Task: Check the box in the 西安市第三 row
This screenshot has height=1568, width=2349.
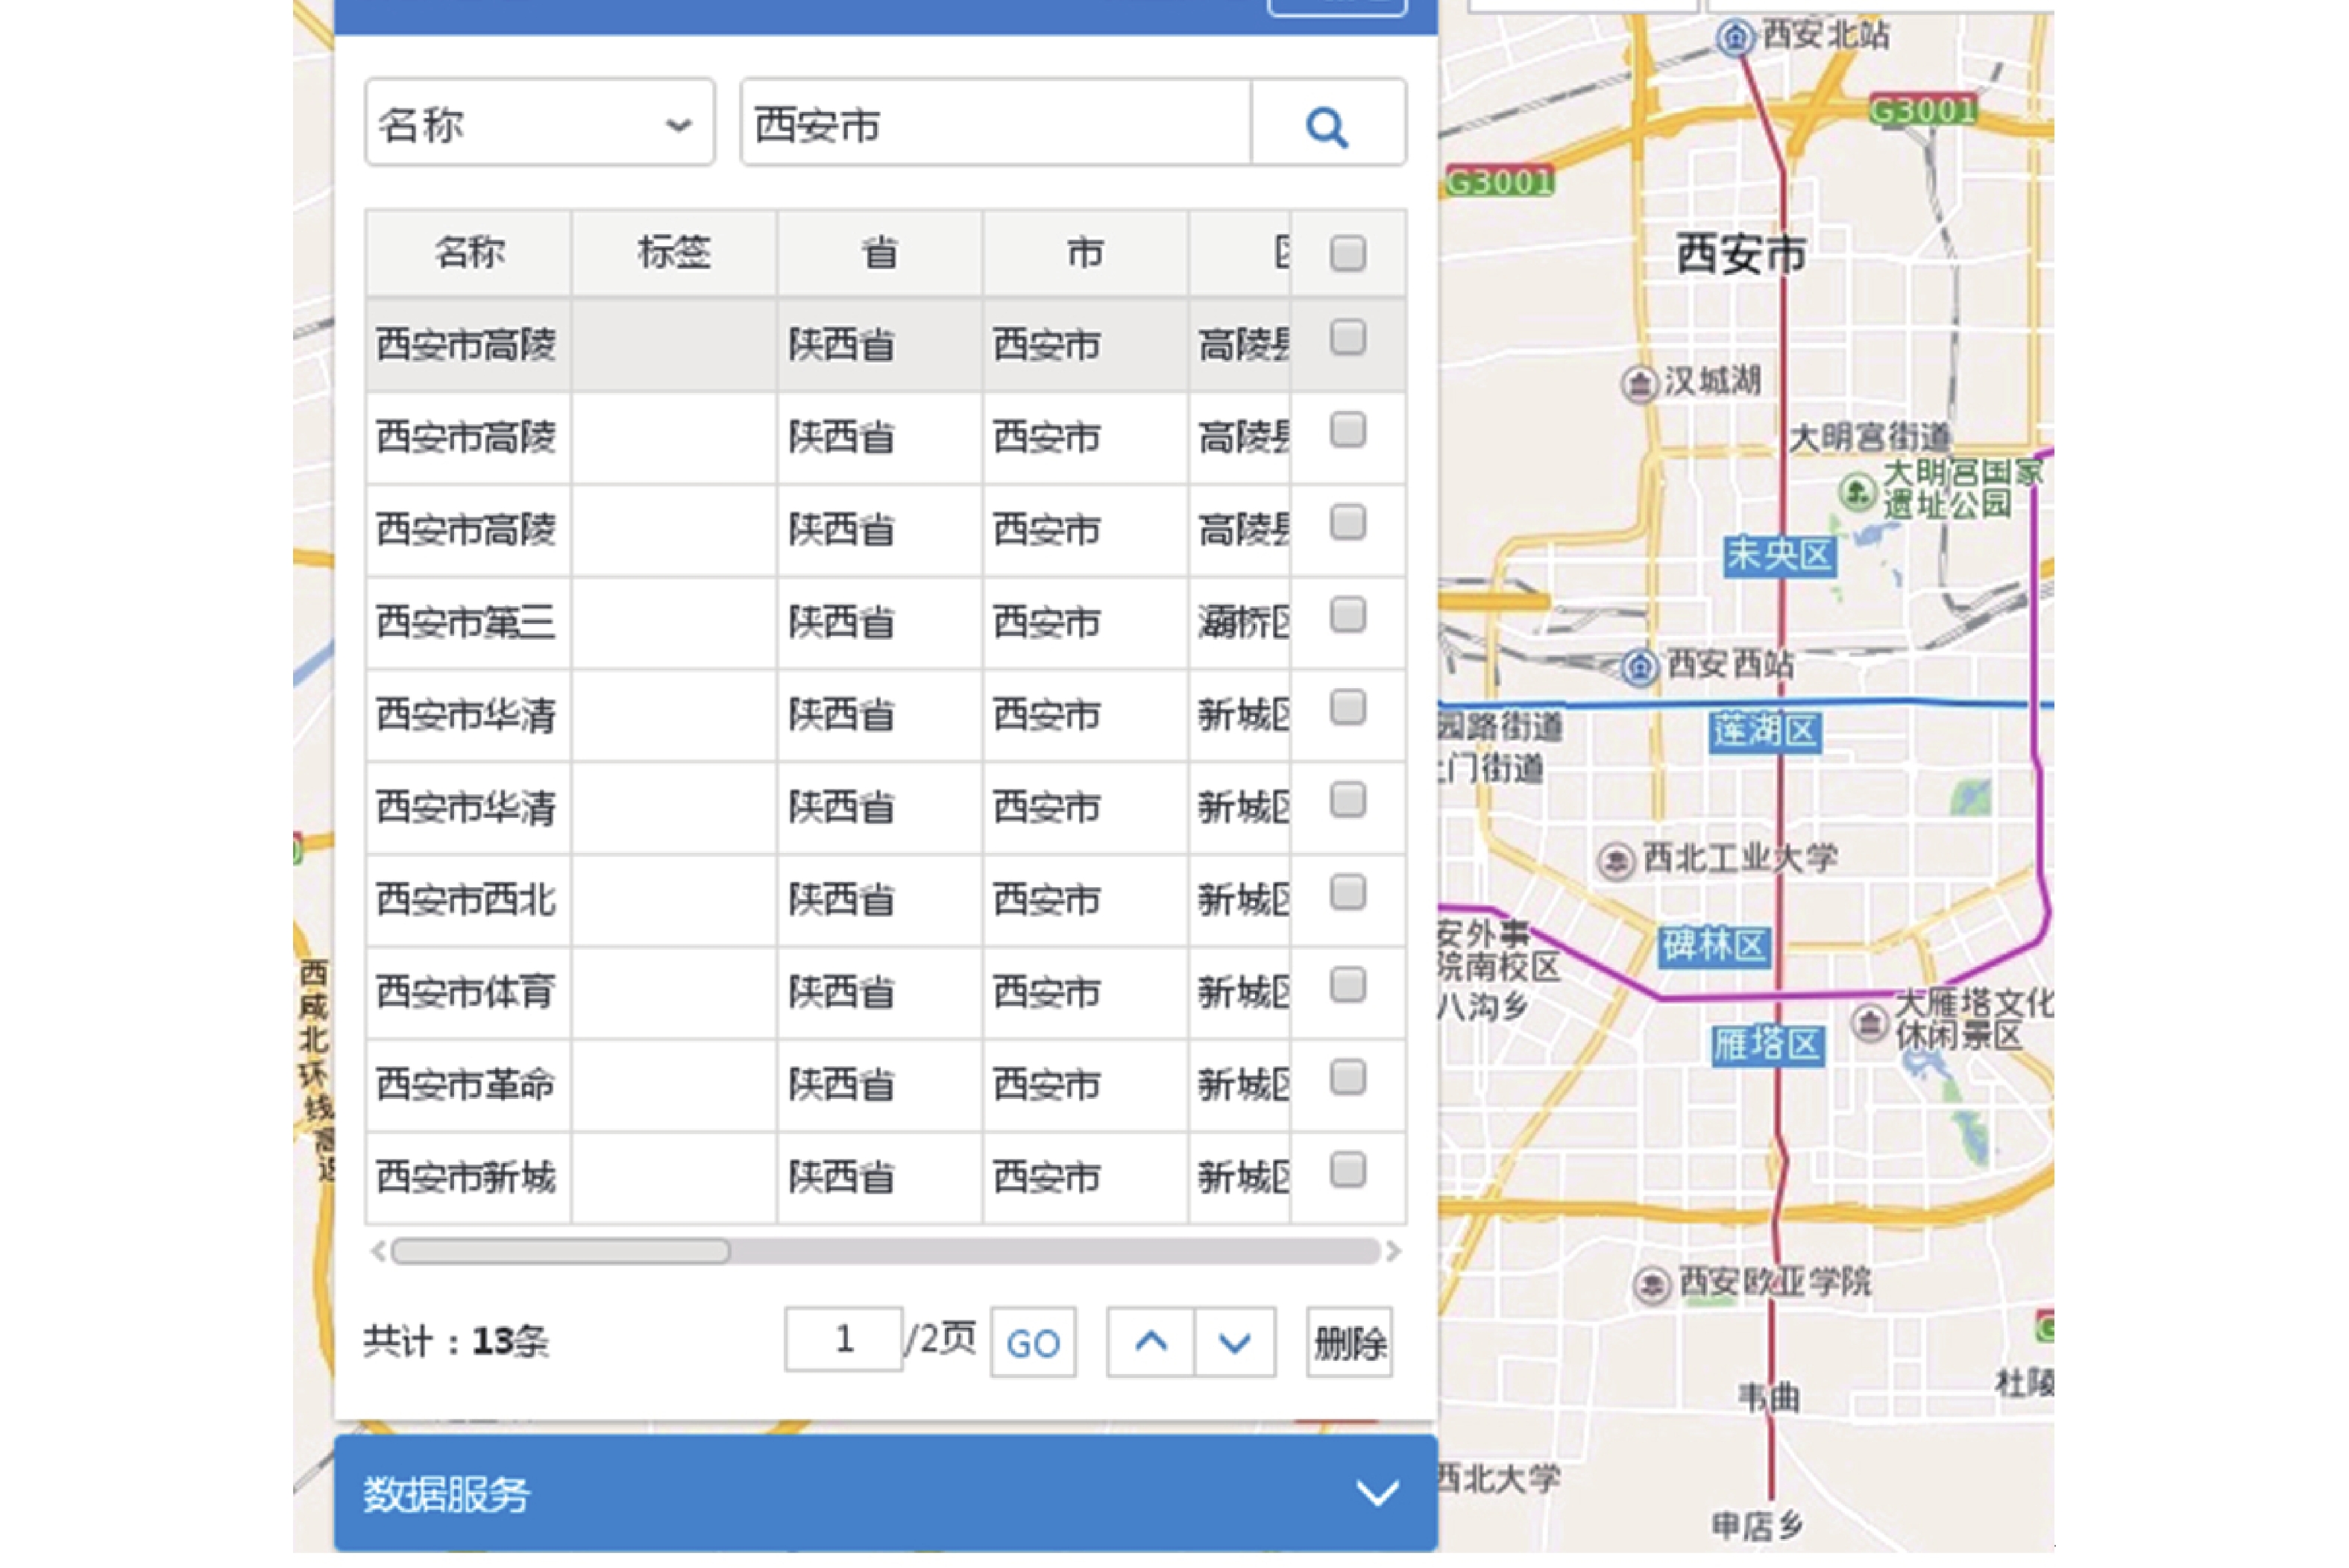Action: tap(1348, 615)
